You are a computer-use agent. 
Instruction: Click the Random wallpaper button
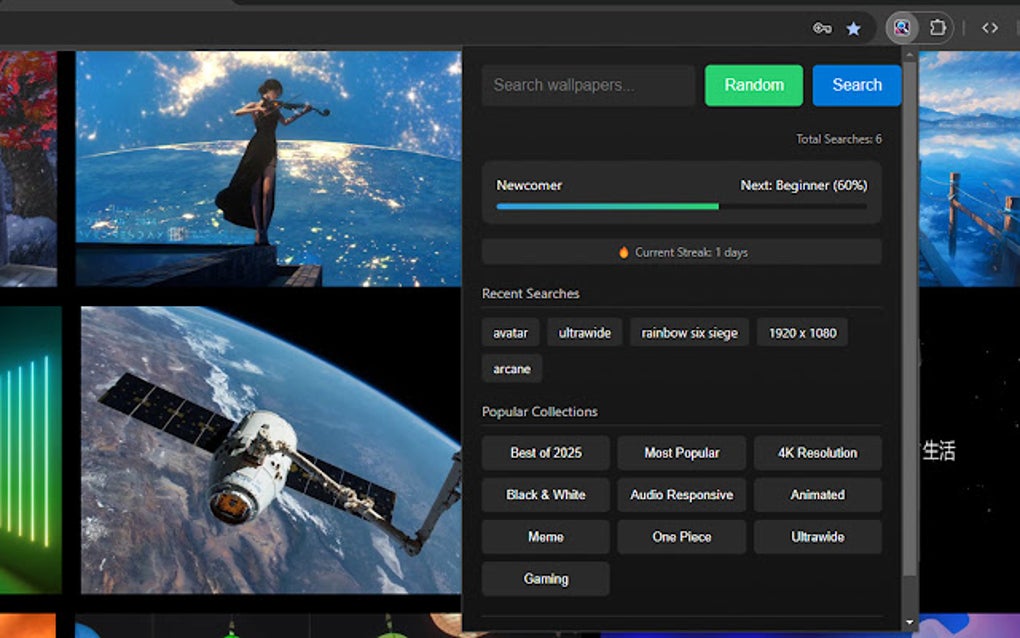(x=753, y=85)
